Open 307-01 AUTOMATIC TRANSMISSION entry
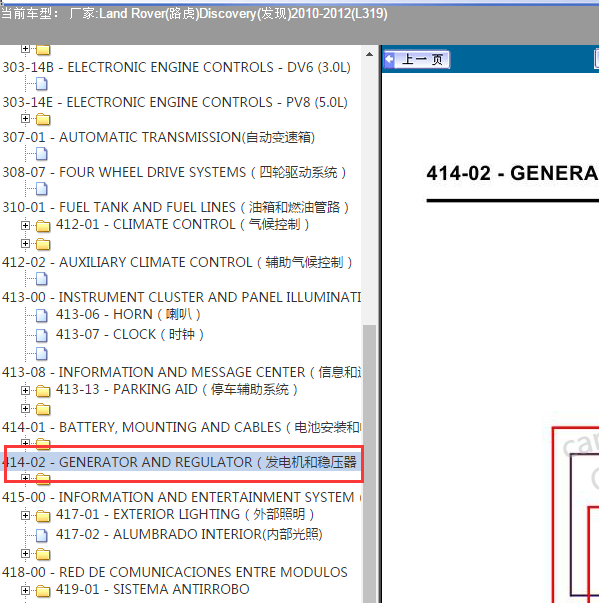 point(158,137)
